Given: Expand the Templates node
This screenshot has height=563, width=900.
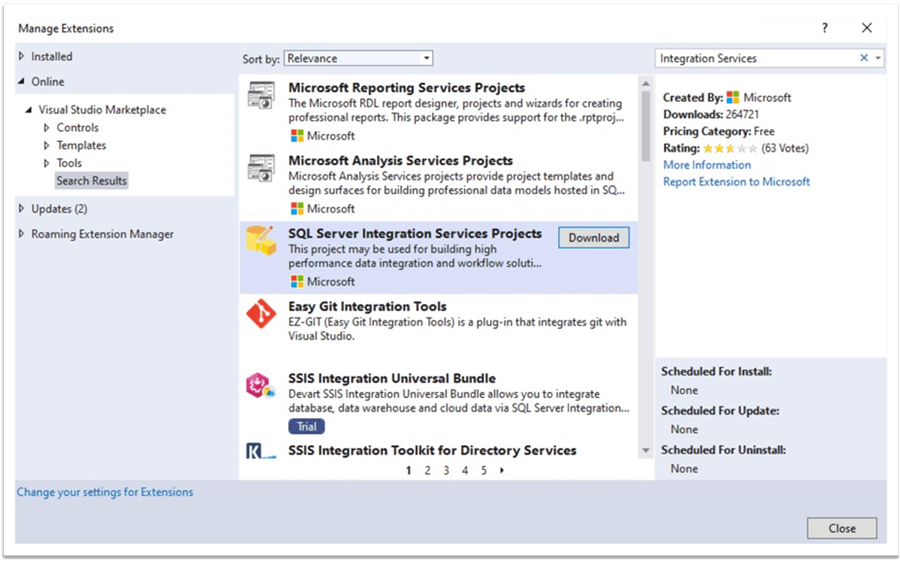Looking at the screenshot, I should point(47,145).
